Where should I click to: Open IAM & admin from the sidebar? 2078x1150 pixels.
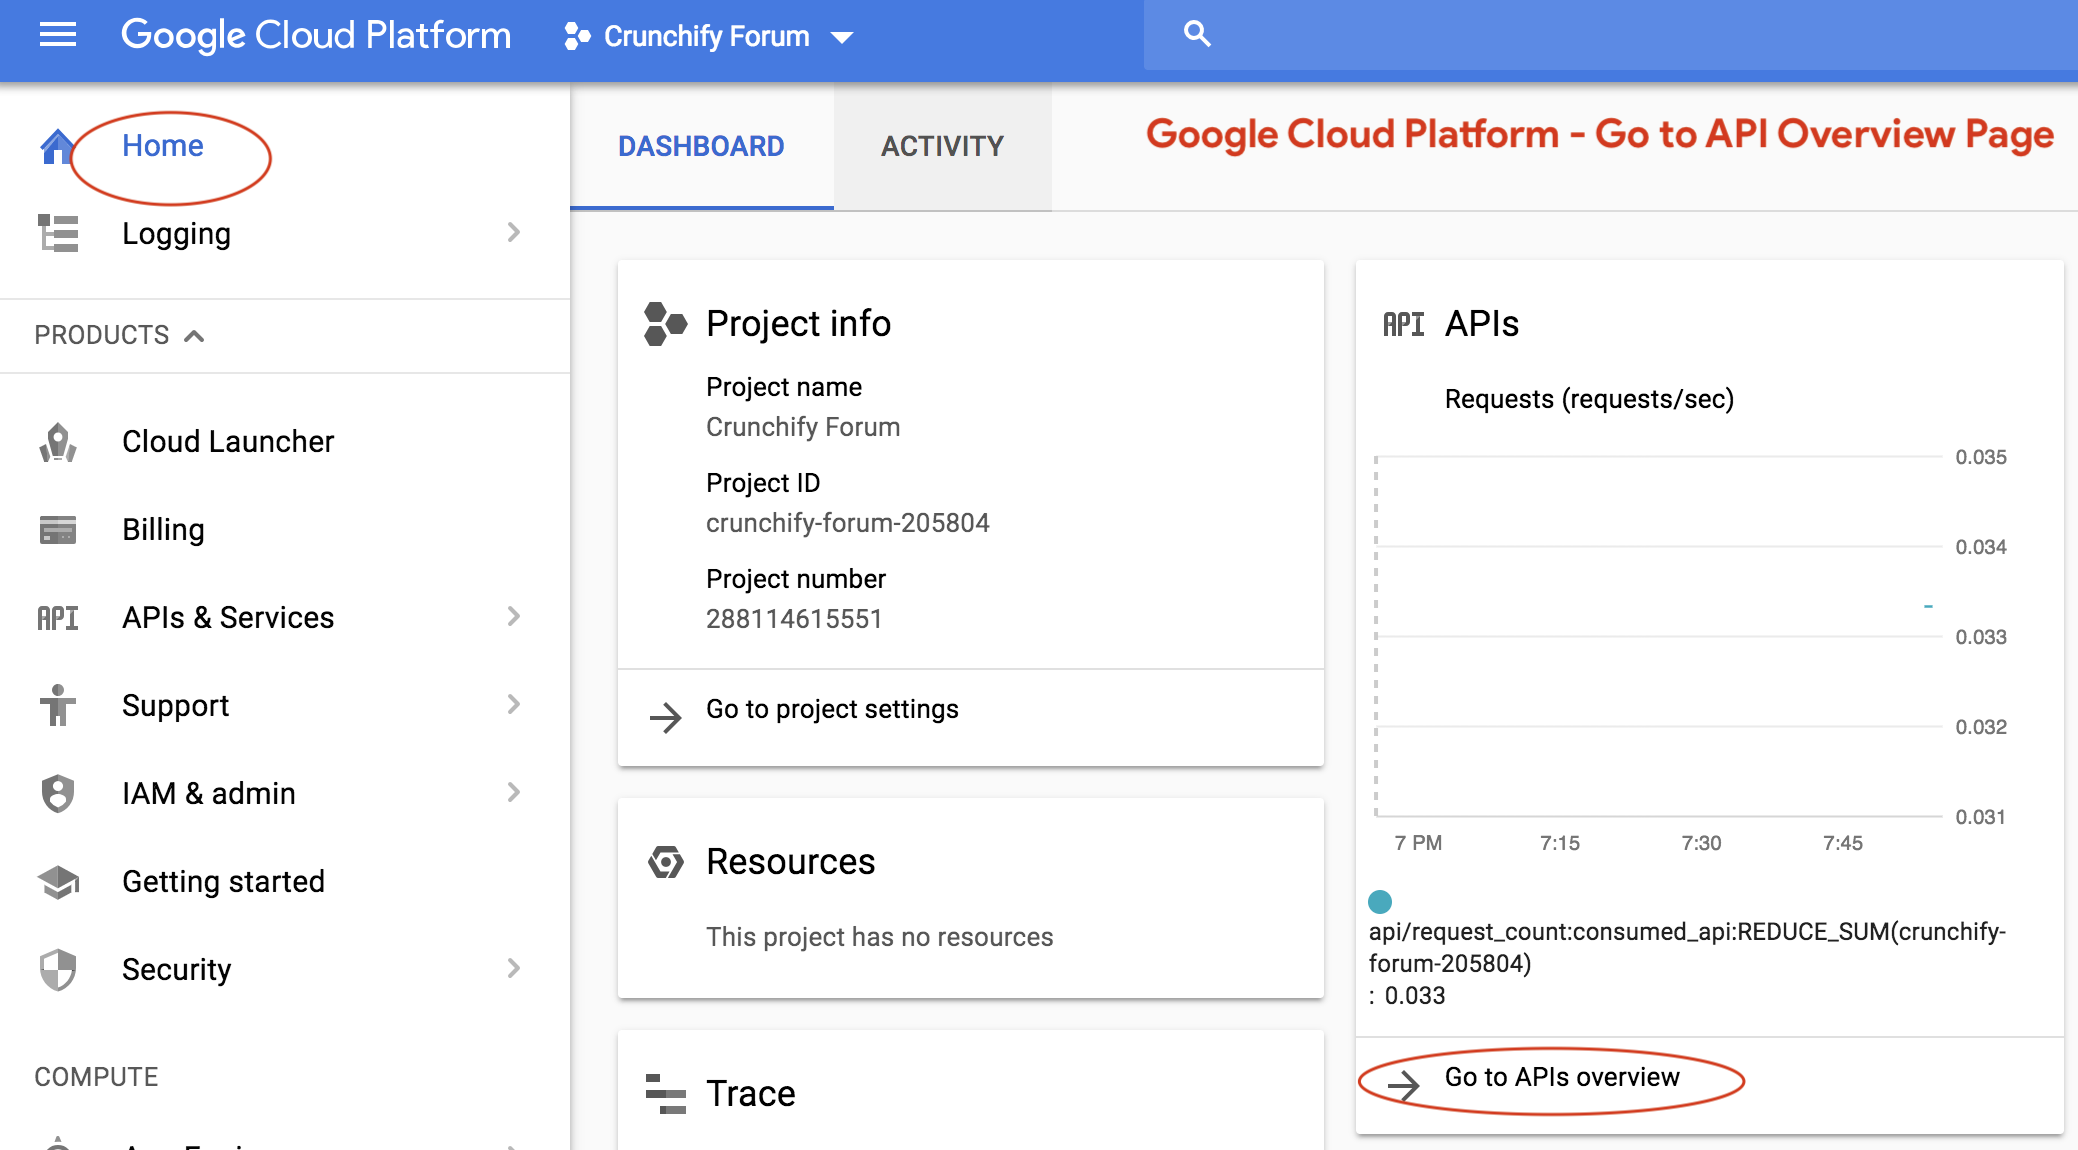(x=209, y=794)
